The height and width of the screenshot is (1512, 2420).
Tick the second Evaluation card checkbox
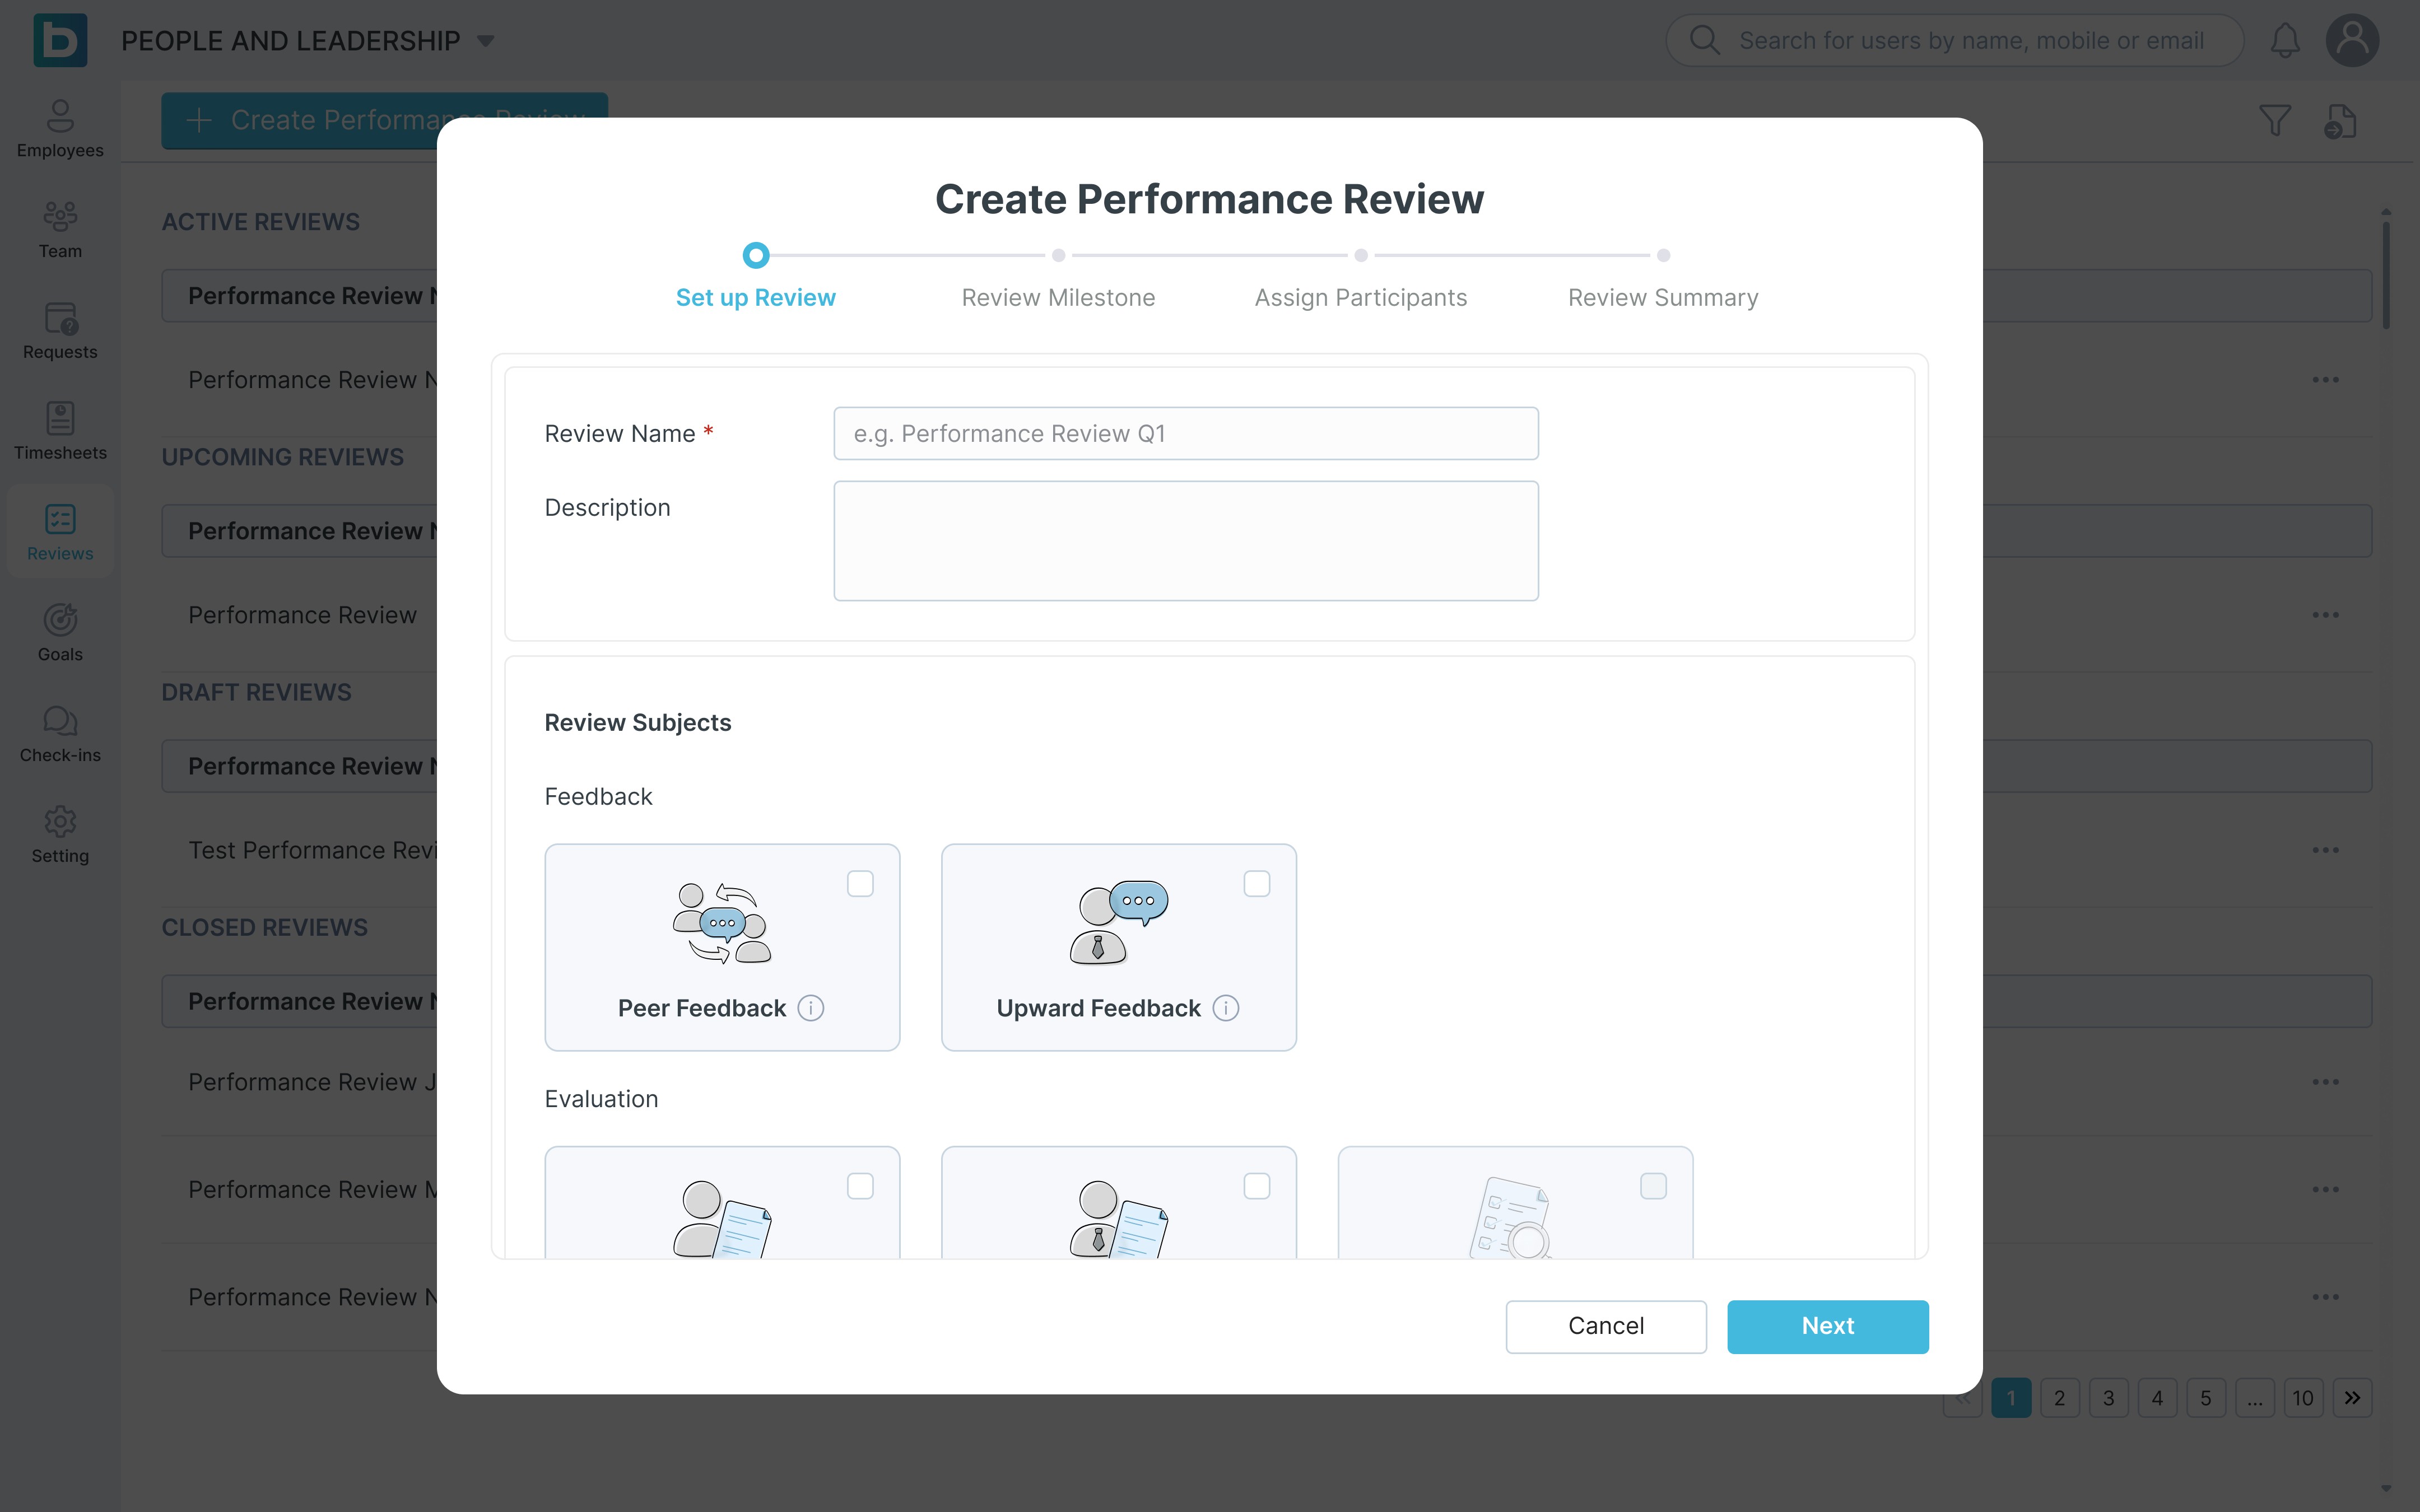(x=1257, y=1186)
